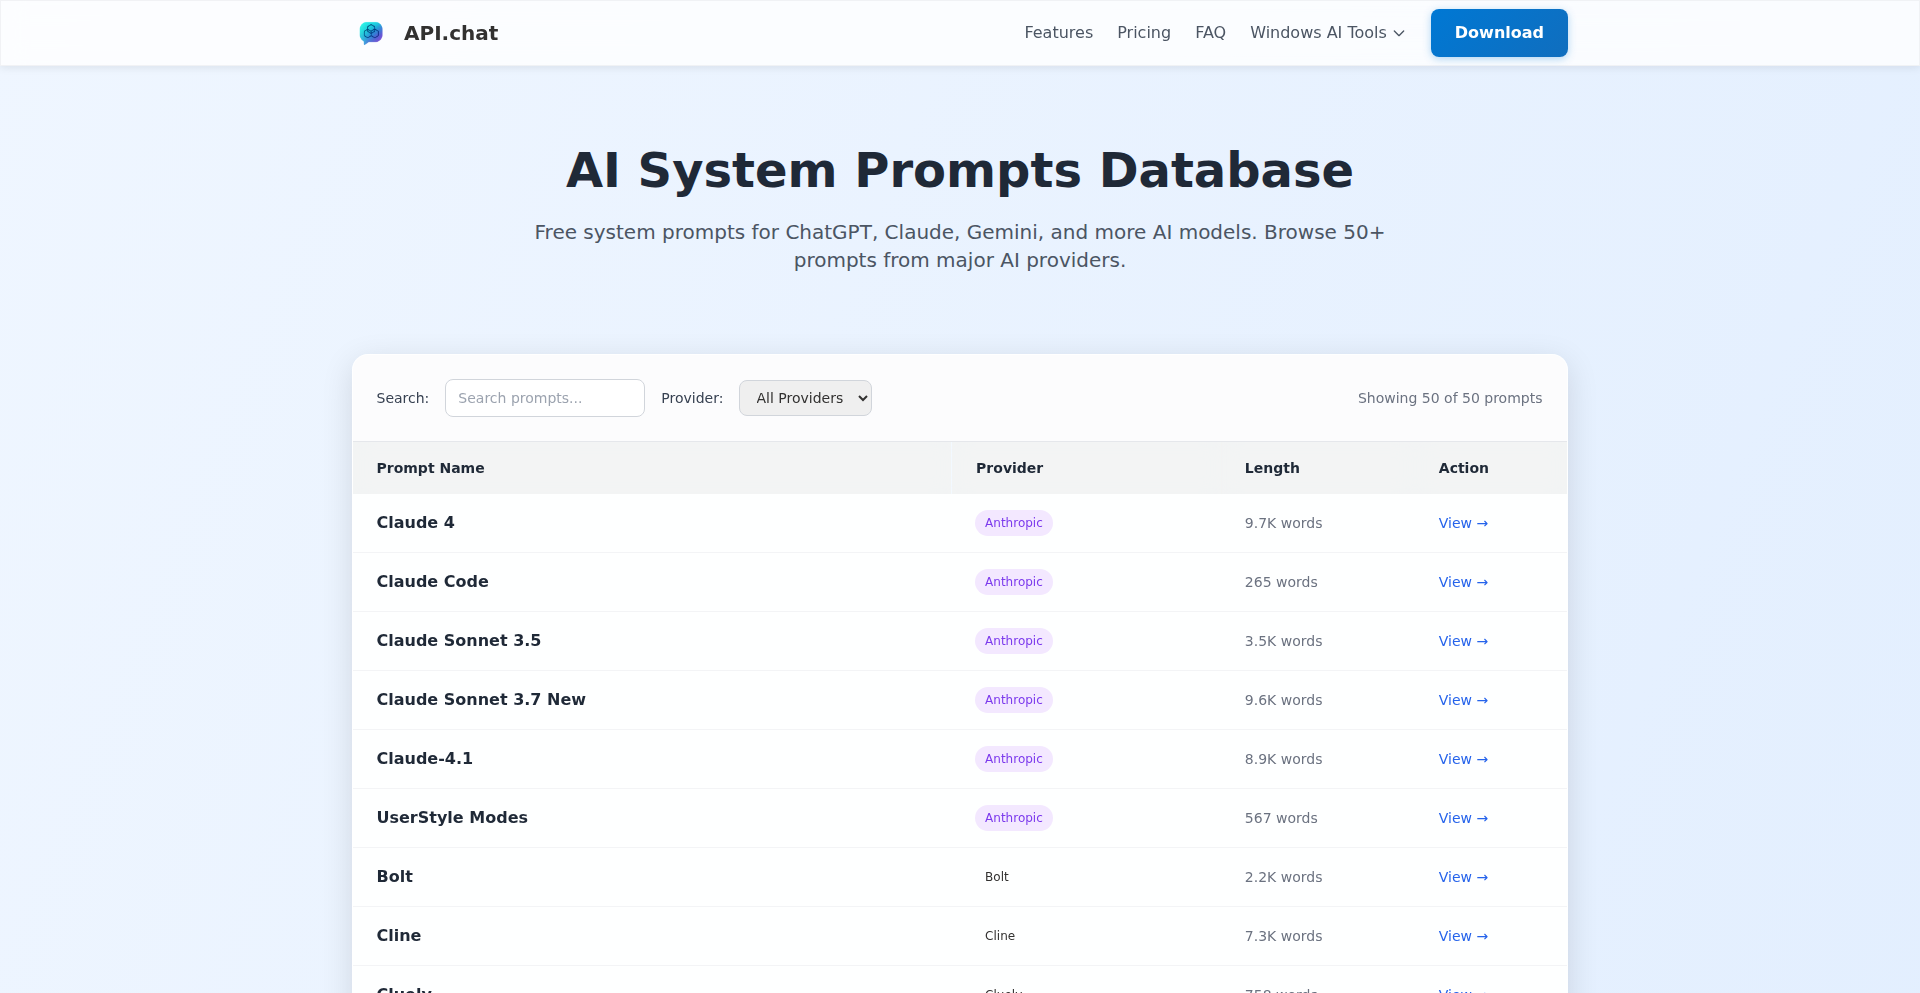Open View link in the Cline row
Viewport: 1920px width, 993px height.
coord(1462,936)
